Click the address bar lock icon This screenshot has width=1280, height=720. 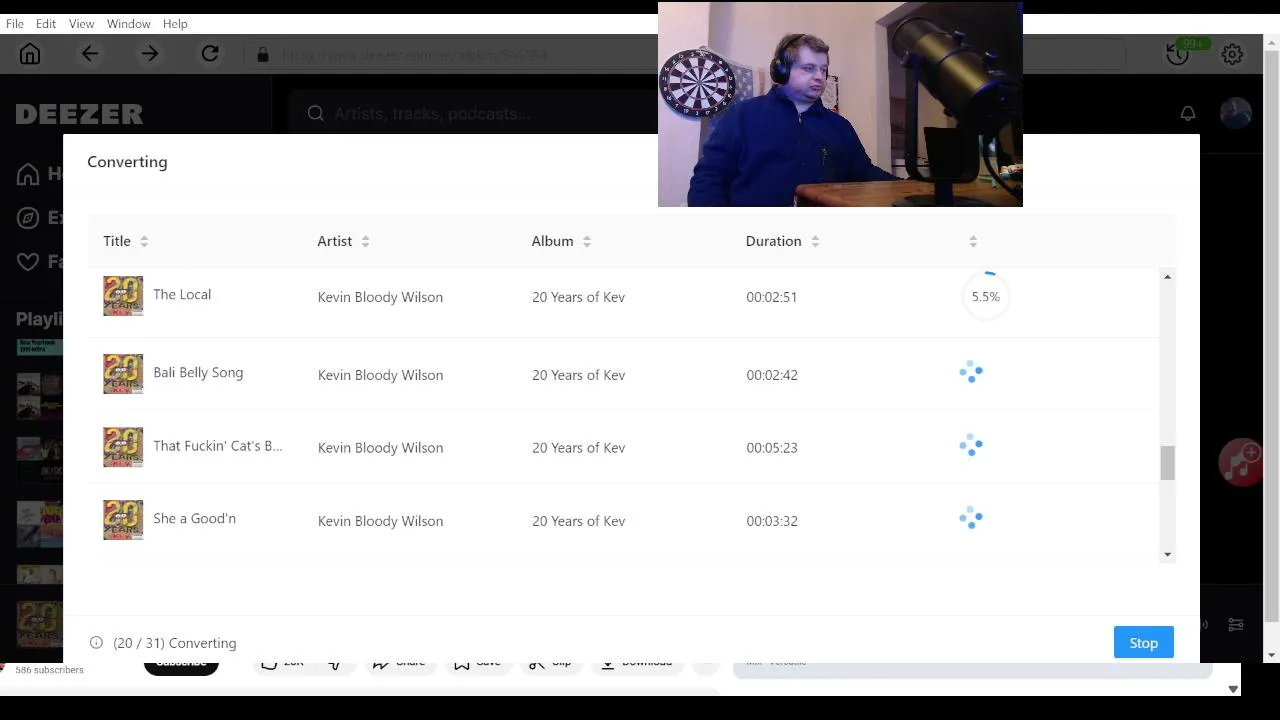point(263,55)
